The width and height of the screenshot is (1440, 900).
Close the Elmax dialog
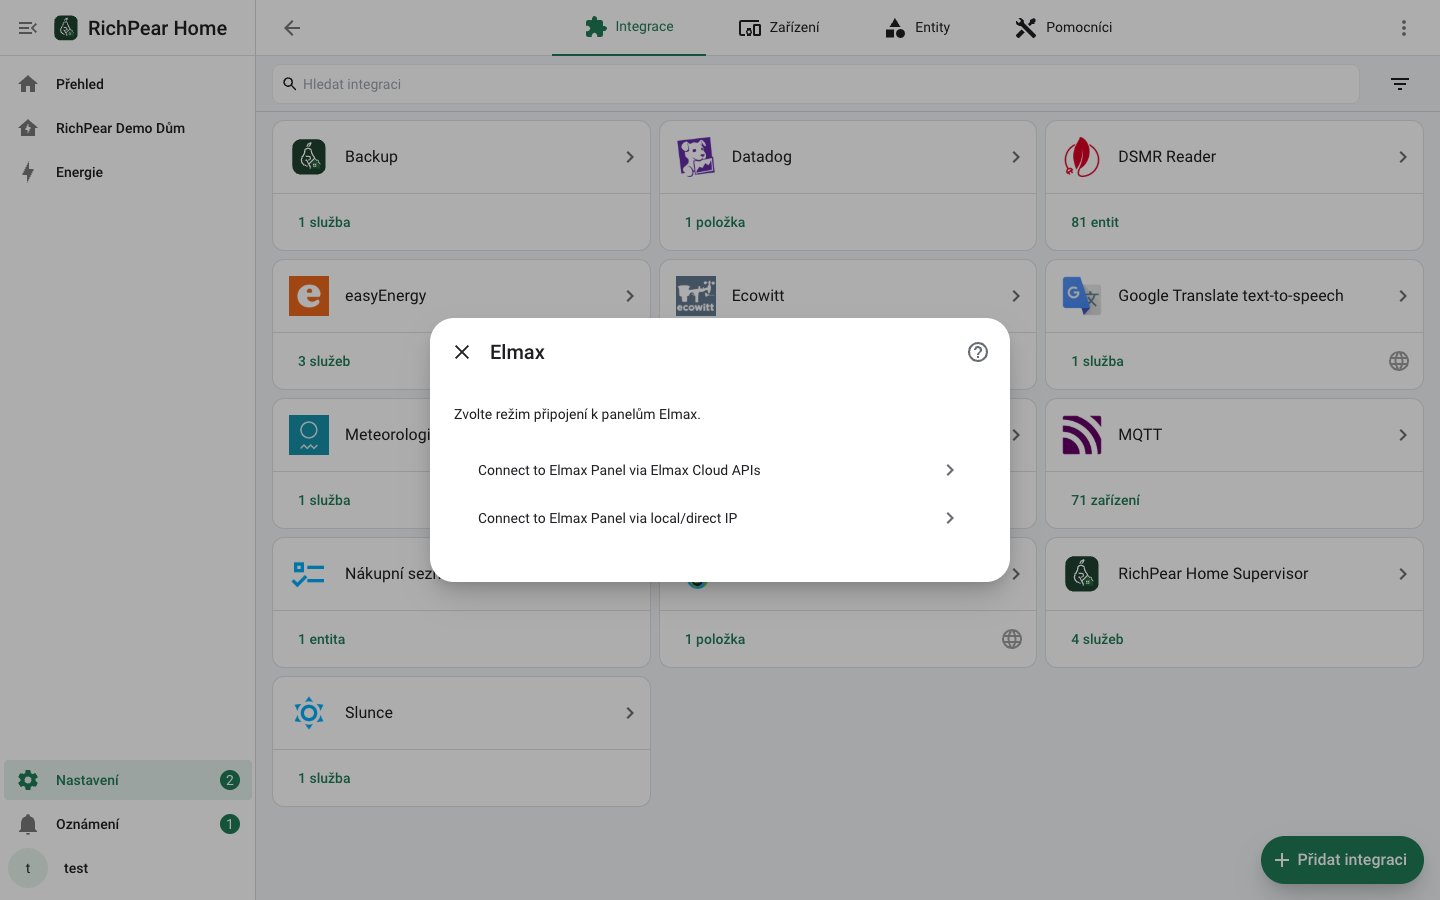coord(462,352)
